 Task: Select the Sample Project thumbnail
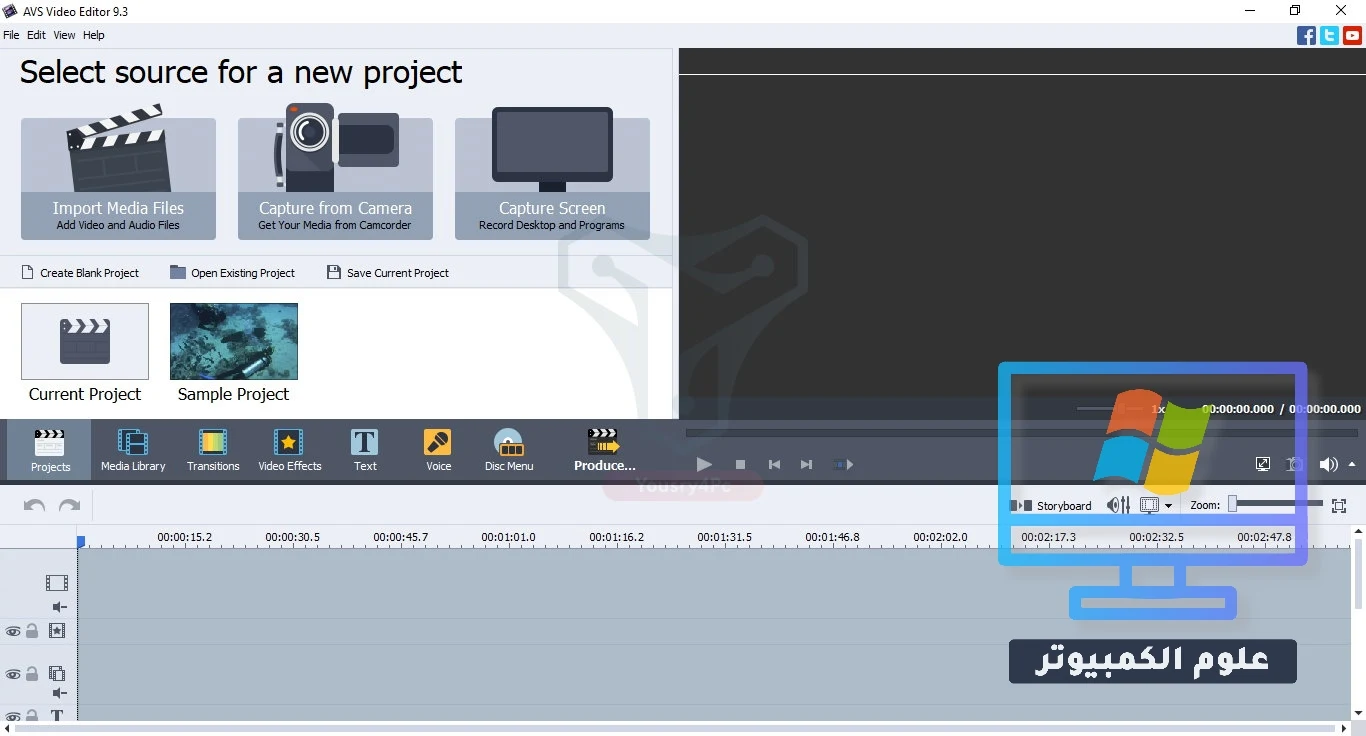click(234, 341)
